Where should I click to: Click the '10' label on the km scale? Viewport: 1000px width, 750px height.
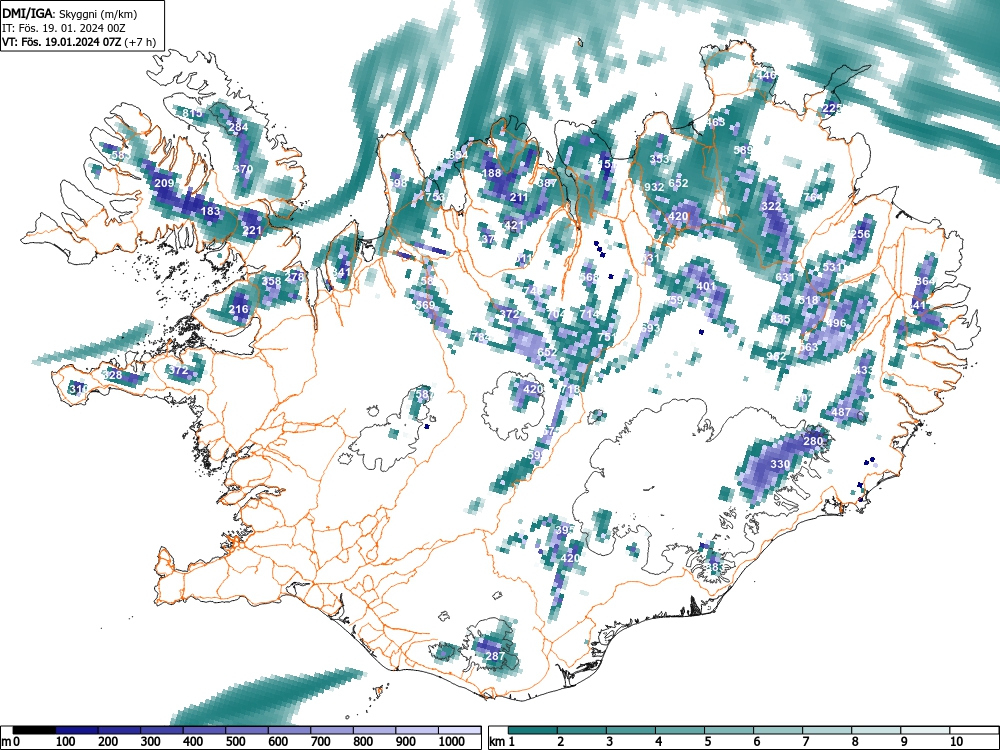pos(955,742)
